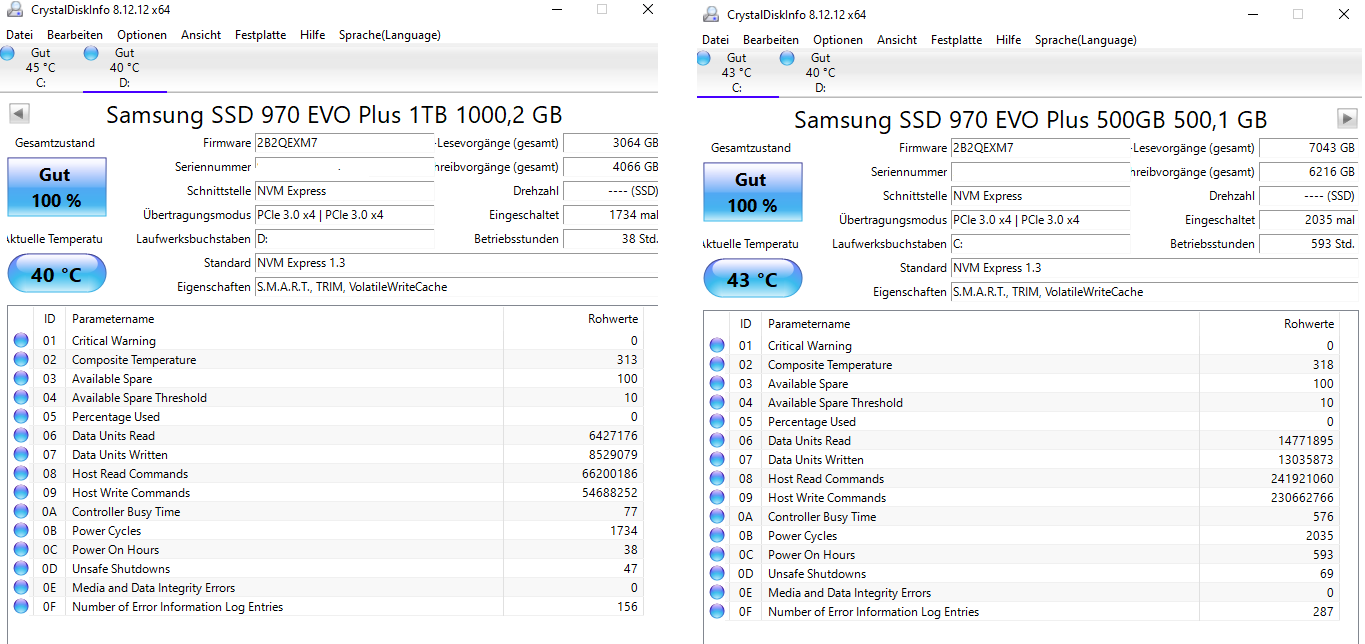Open Bearbeiten menu in left window
This screenshot has height=644, width=1365.
click(75, 35)
